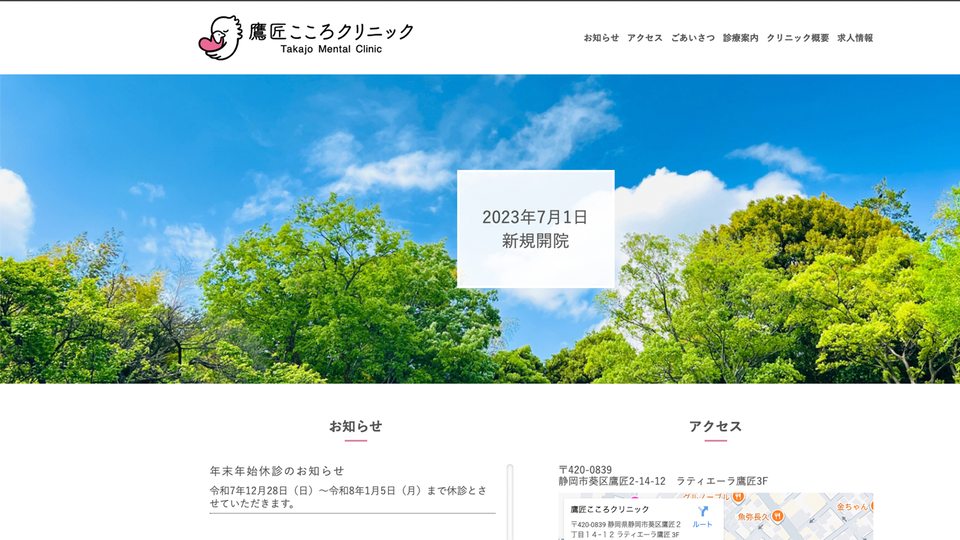The image size is (960, 540).
Task: Click the bird-with-heart clinic logo
Action: [x=220, y=38]
